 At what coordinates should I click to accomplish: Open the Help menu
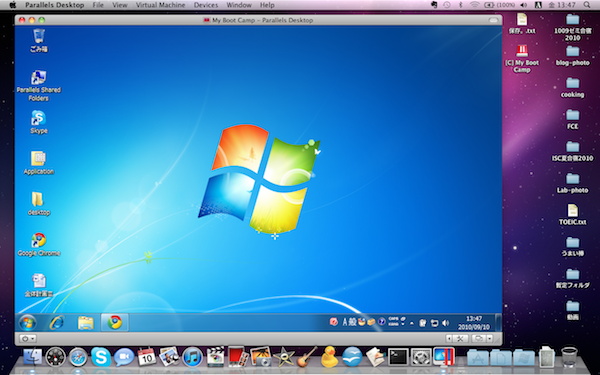point(267,5)
